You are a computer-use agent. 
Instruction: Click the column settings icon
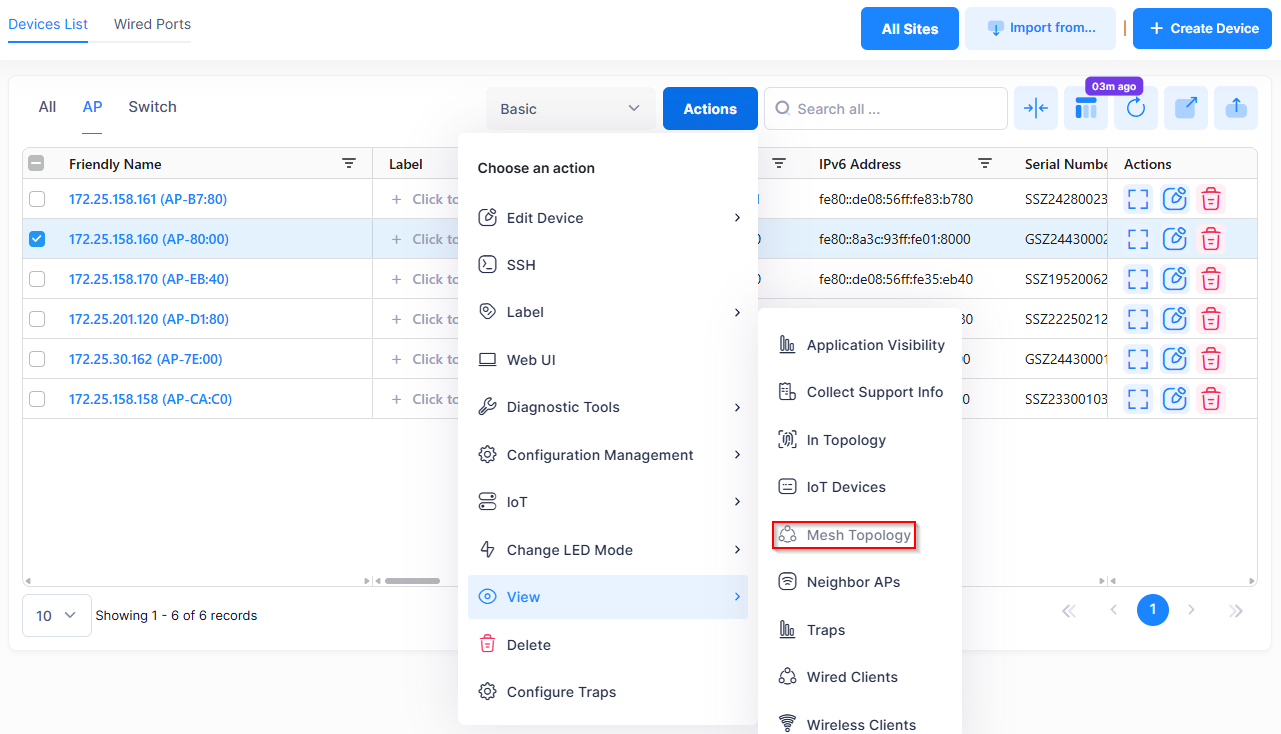1086,108
